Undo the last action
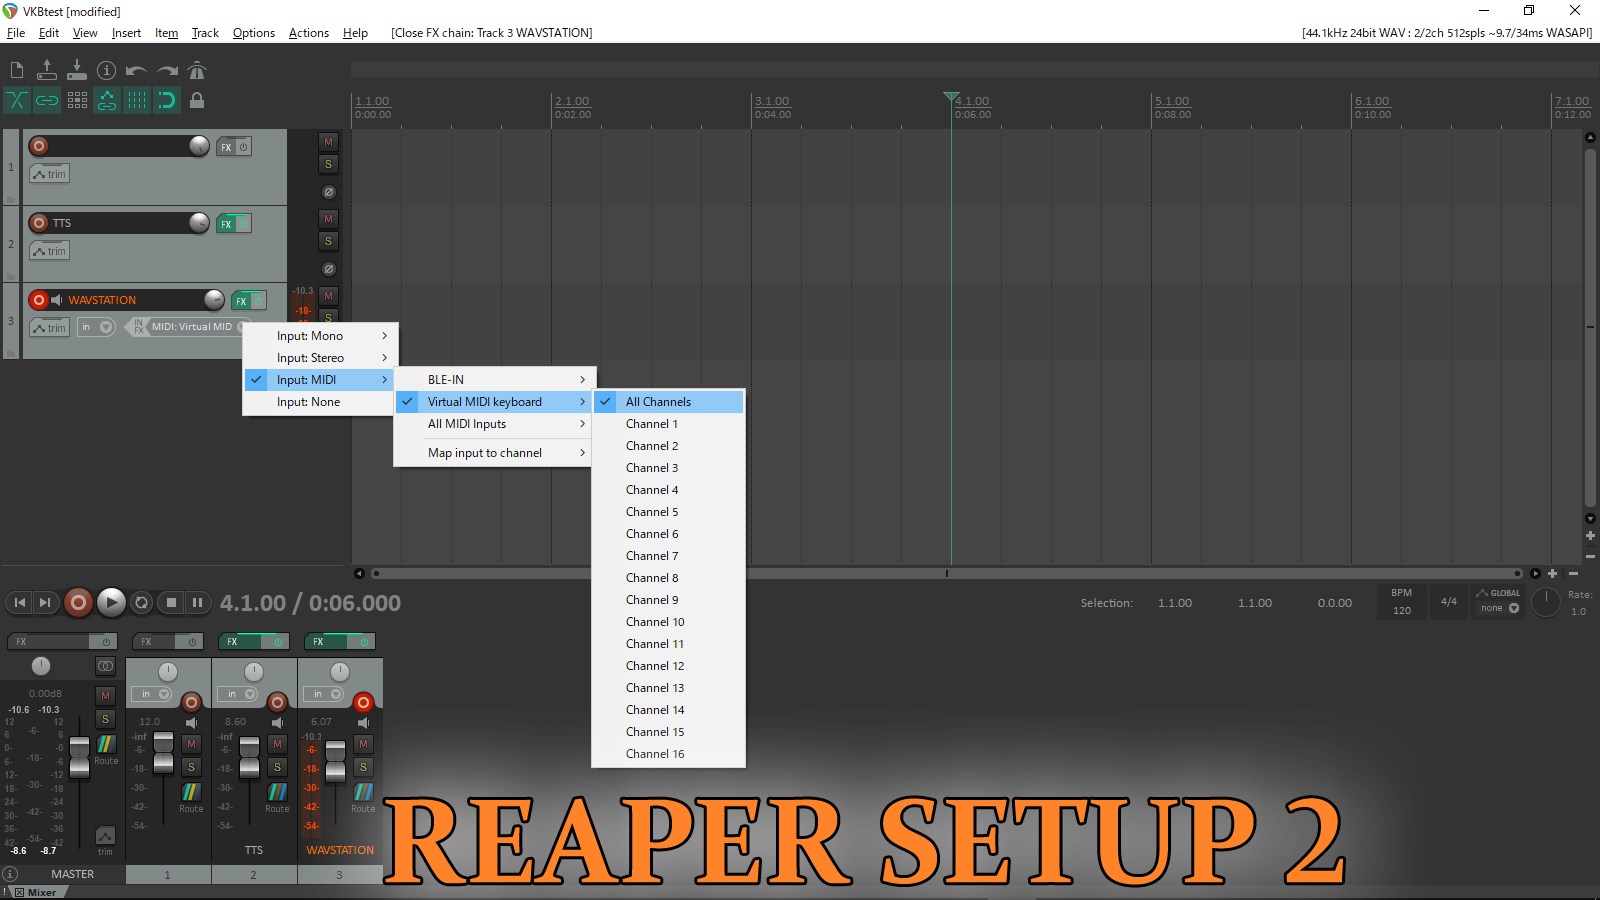Screen dimensions: 1600x900 [137, 70]
